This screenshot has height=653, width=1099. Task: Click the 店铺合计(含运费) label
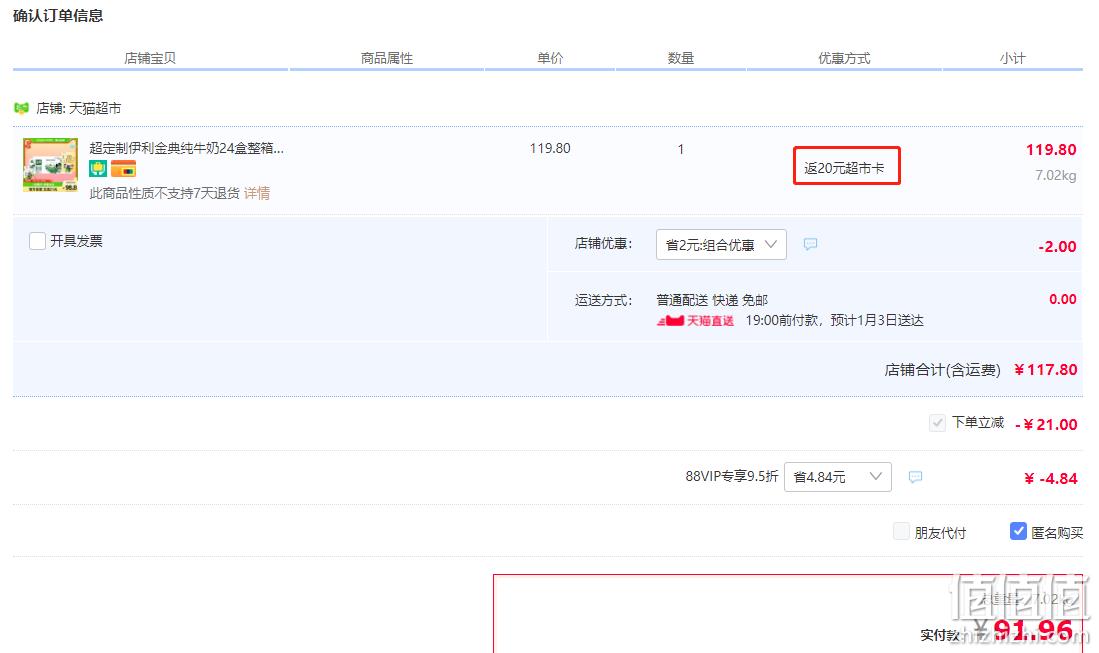(943, 370)
